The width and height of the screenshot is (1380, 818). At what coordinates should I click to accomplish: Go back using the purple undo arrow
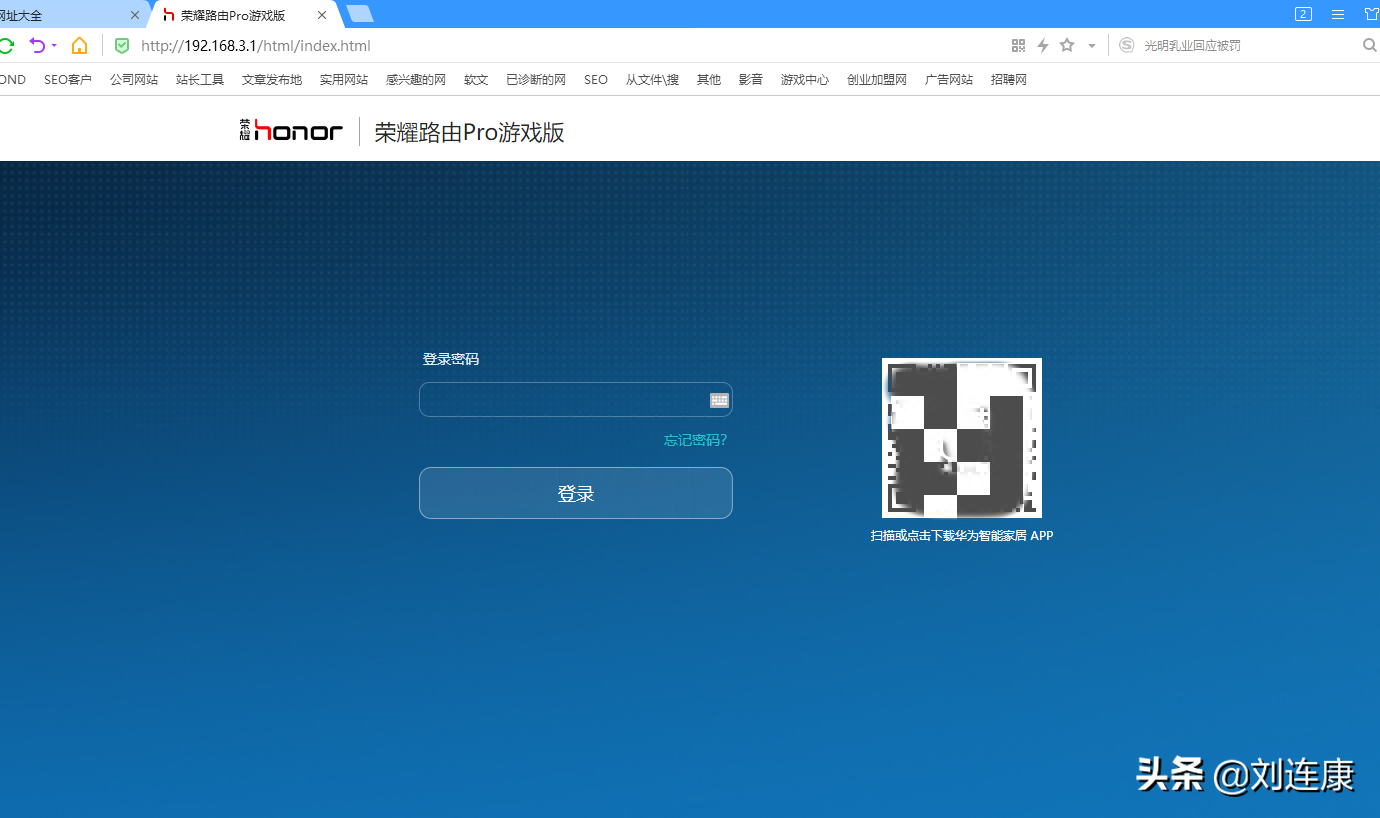[x=37, y=46]
